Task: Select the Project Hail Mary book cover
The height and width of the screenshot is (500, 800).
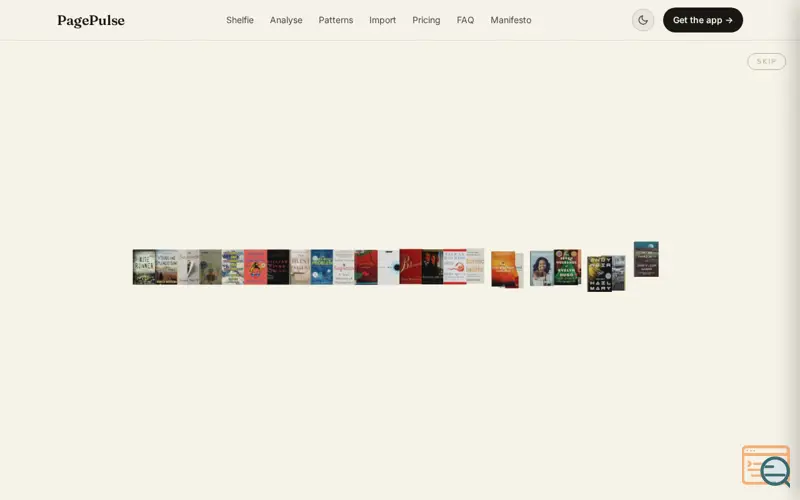Action: (x=599, y=274)
